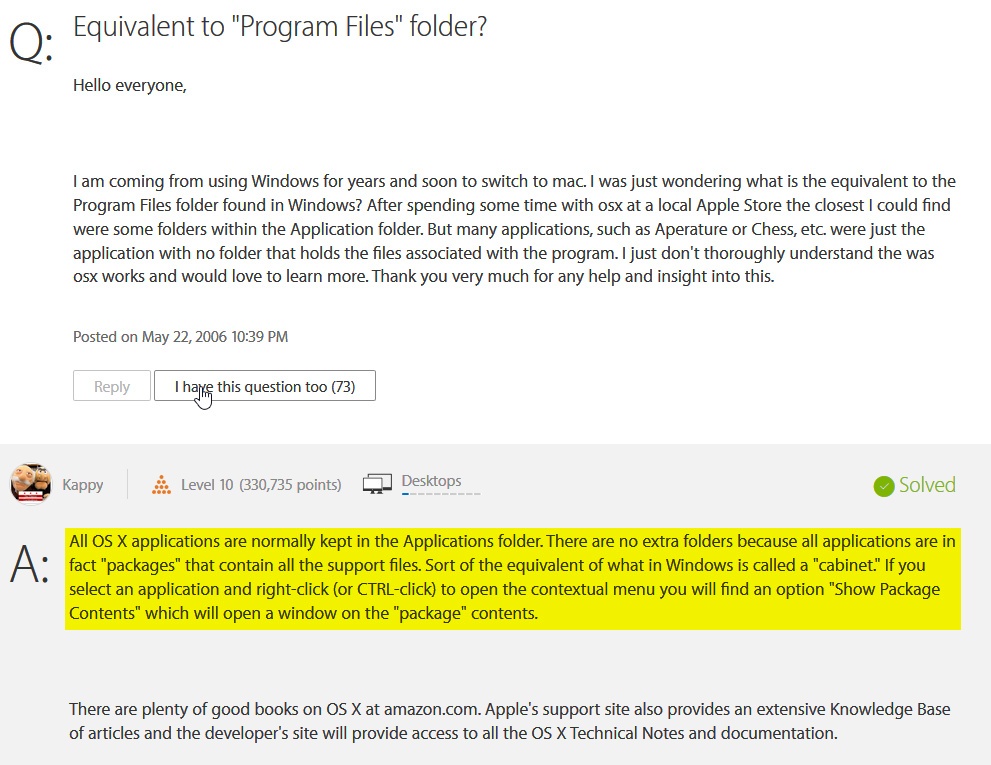Viewport: 991px width, 765px height.
Task: Click the dashed progress bar under Desktops
Action: (x=440, y=493)
